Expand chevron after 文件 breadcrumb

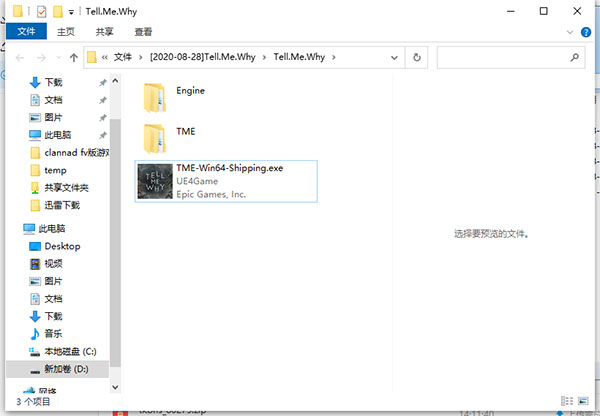pyautogui.click(x=140, y=57)
